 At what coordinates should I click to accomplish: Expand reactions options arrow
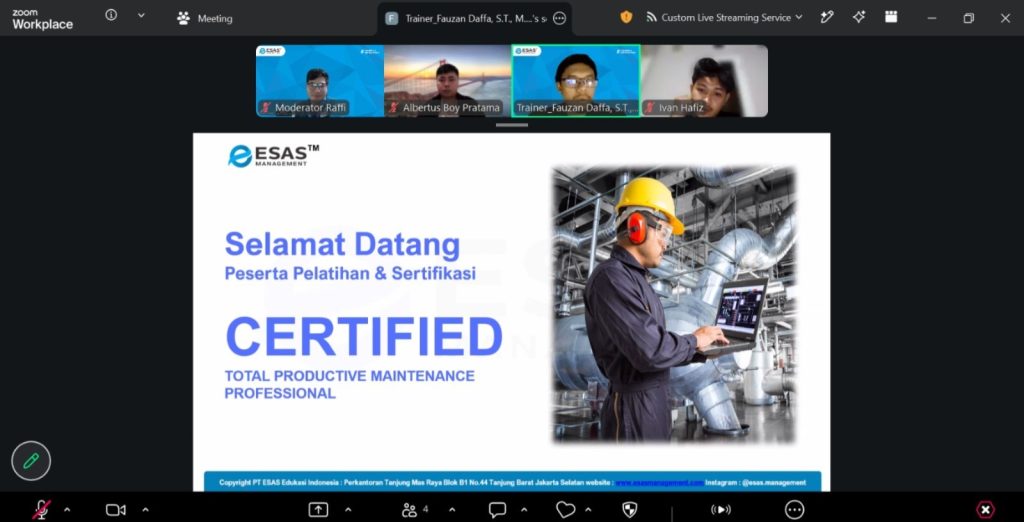pos(588,510)
